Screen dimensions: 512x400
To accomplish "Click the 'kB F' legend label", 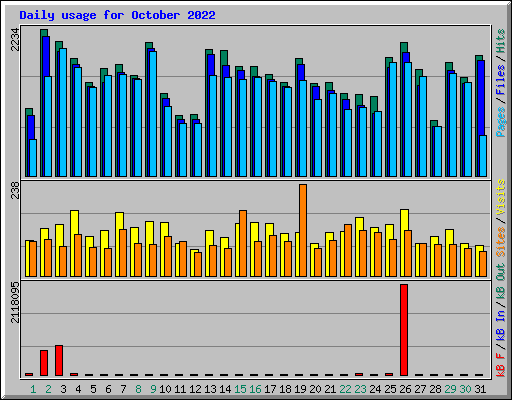I will click(501, 365).
